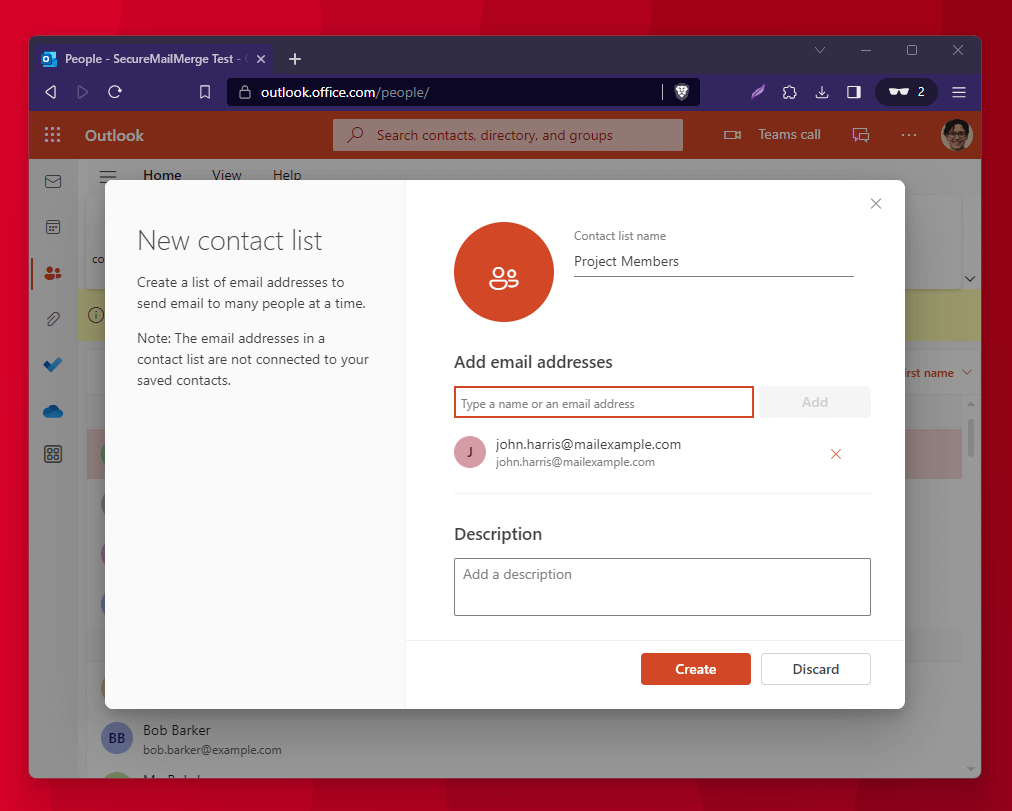1012x811 pixels.
Task: Open Mail from the left sidebar
Action: click(x=53, y=181)
